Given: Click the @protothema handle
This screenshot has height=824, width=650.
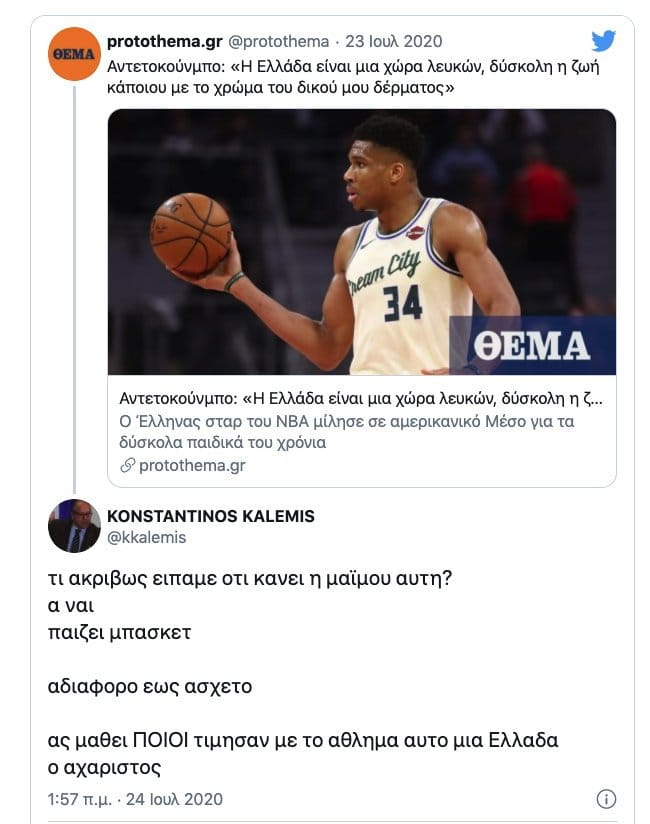Looking at the screenshot, I should pos(278,41).
